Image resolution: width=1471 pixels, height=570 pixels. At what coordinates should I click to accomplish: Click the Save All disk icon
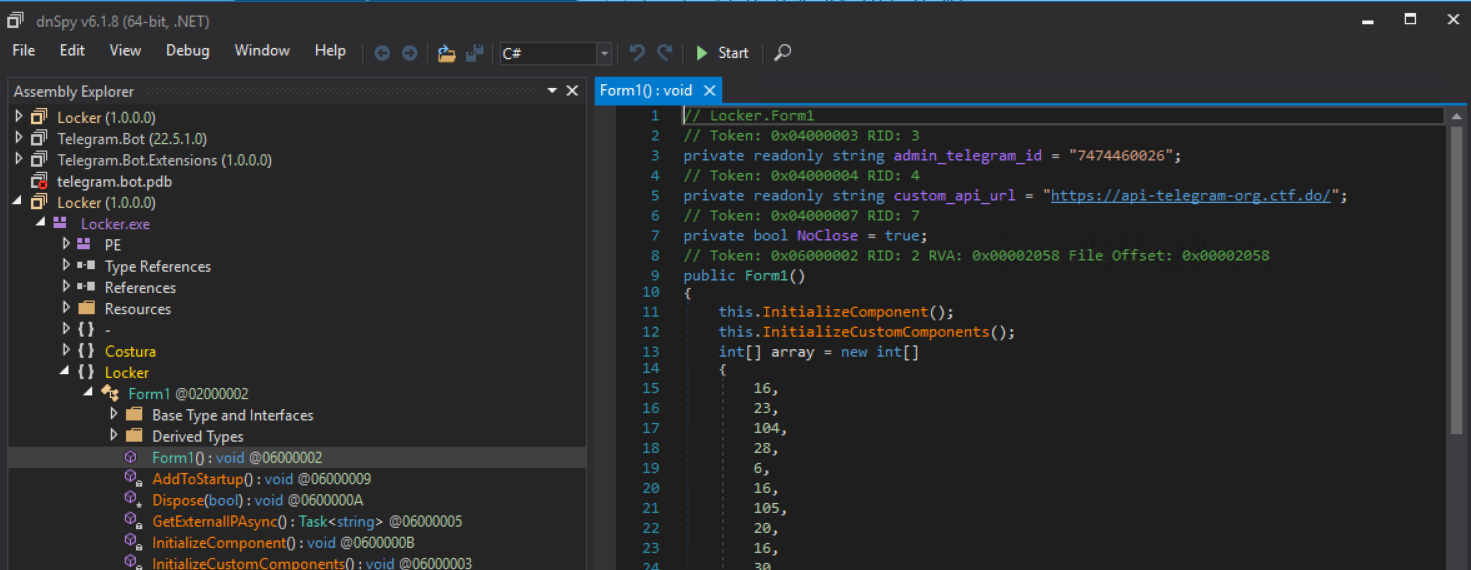475,53
